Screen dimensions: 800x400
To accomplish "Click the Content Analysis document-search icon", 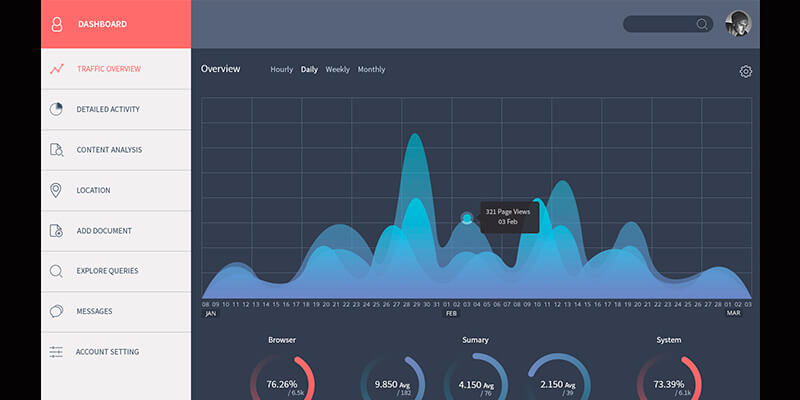I will (x=56, y=149).
